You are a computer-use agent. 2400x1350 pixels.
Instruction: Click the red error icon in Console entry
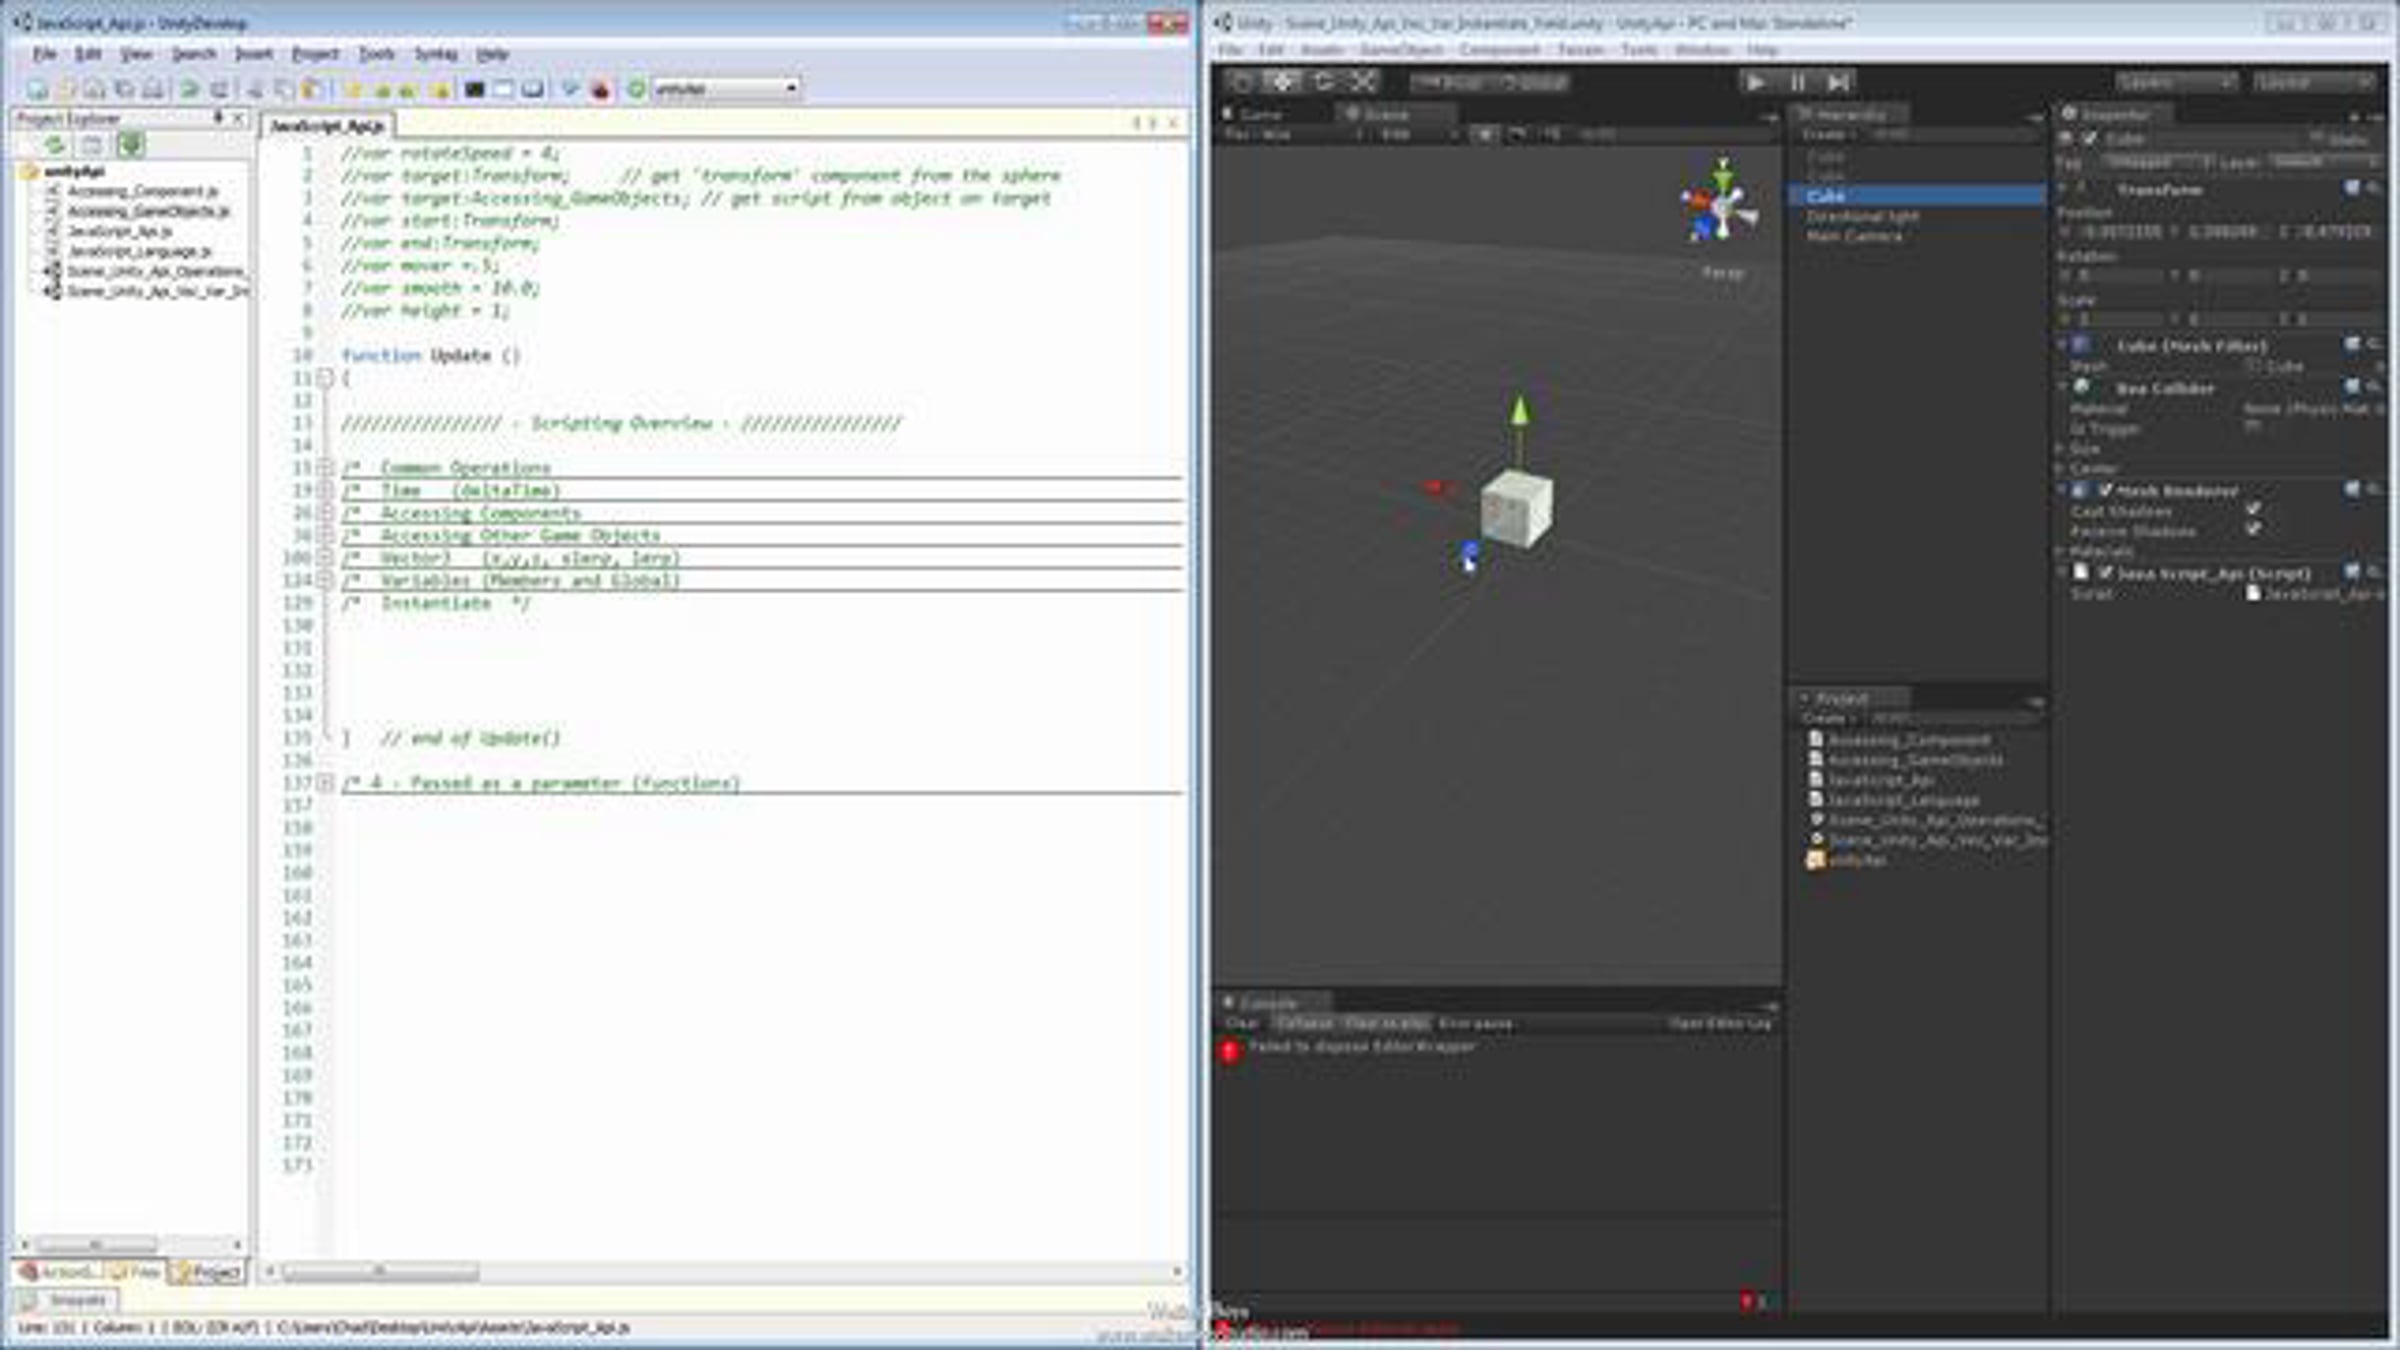1230,1050
